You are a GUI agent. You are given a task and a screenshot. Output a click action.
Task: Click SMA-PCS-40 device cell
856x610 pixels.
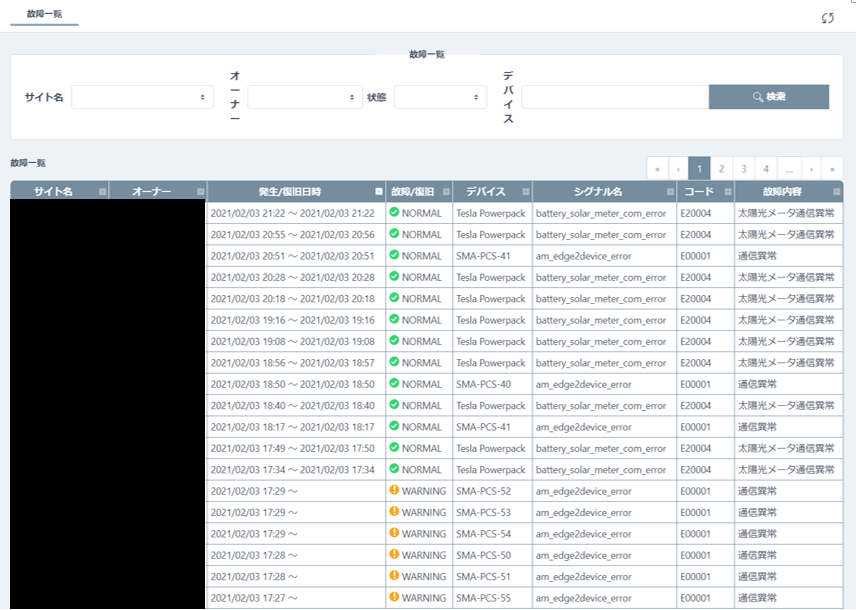click(492, 384)
